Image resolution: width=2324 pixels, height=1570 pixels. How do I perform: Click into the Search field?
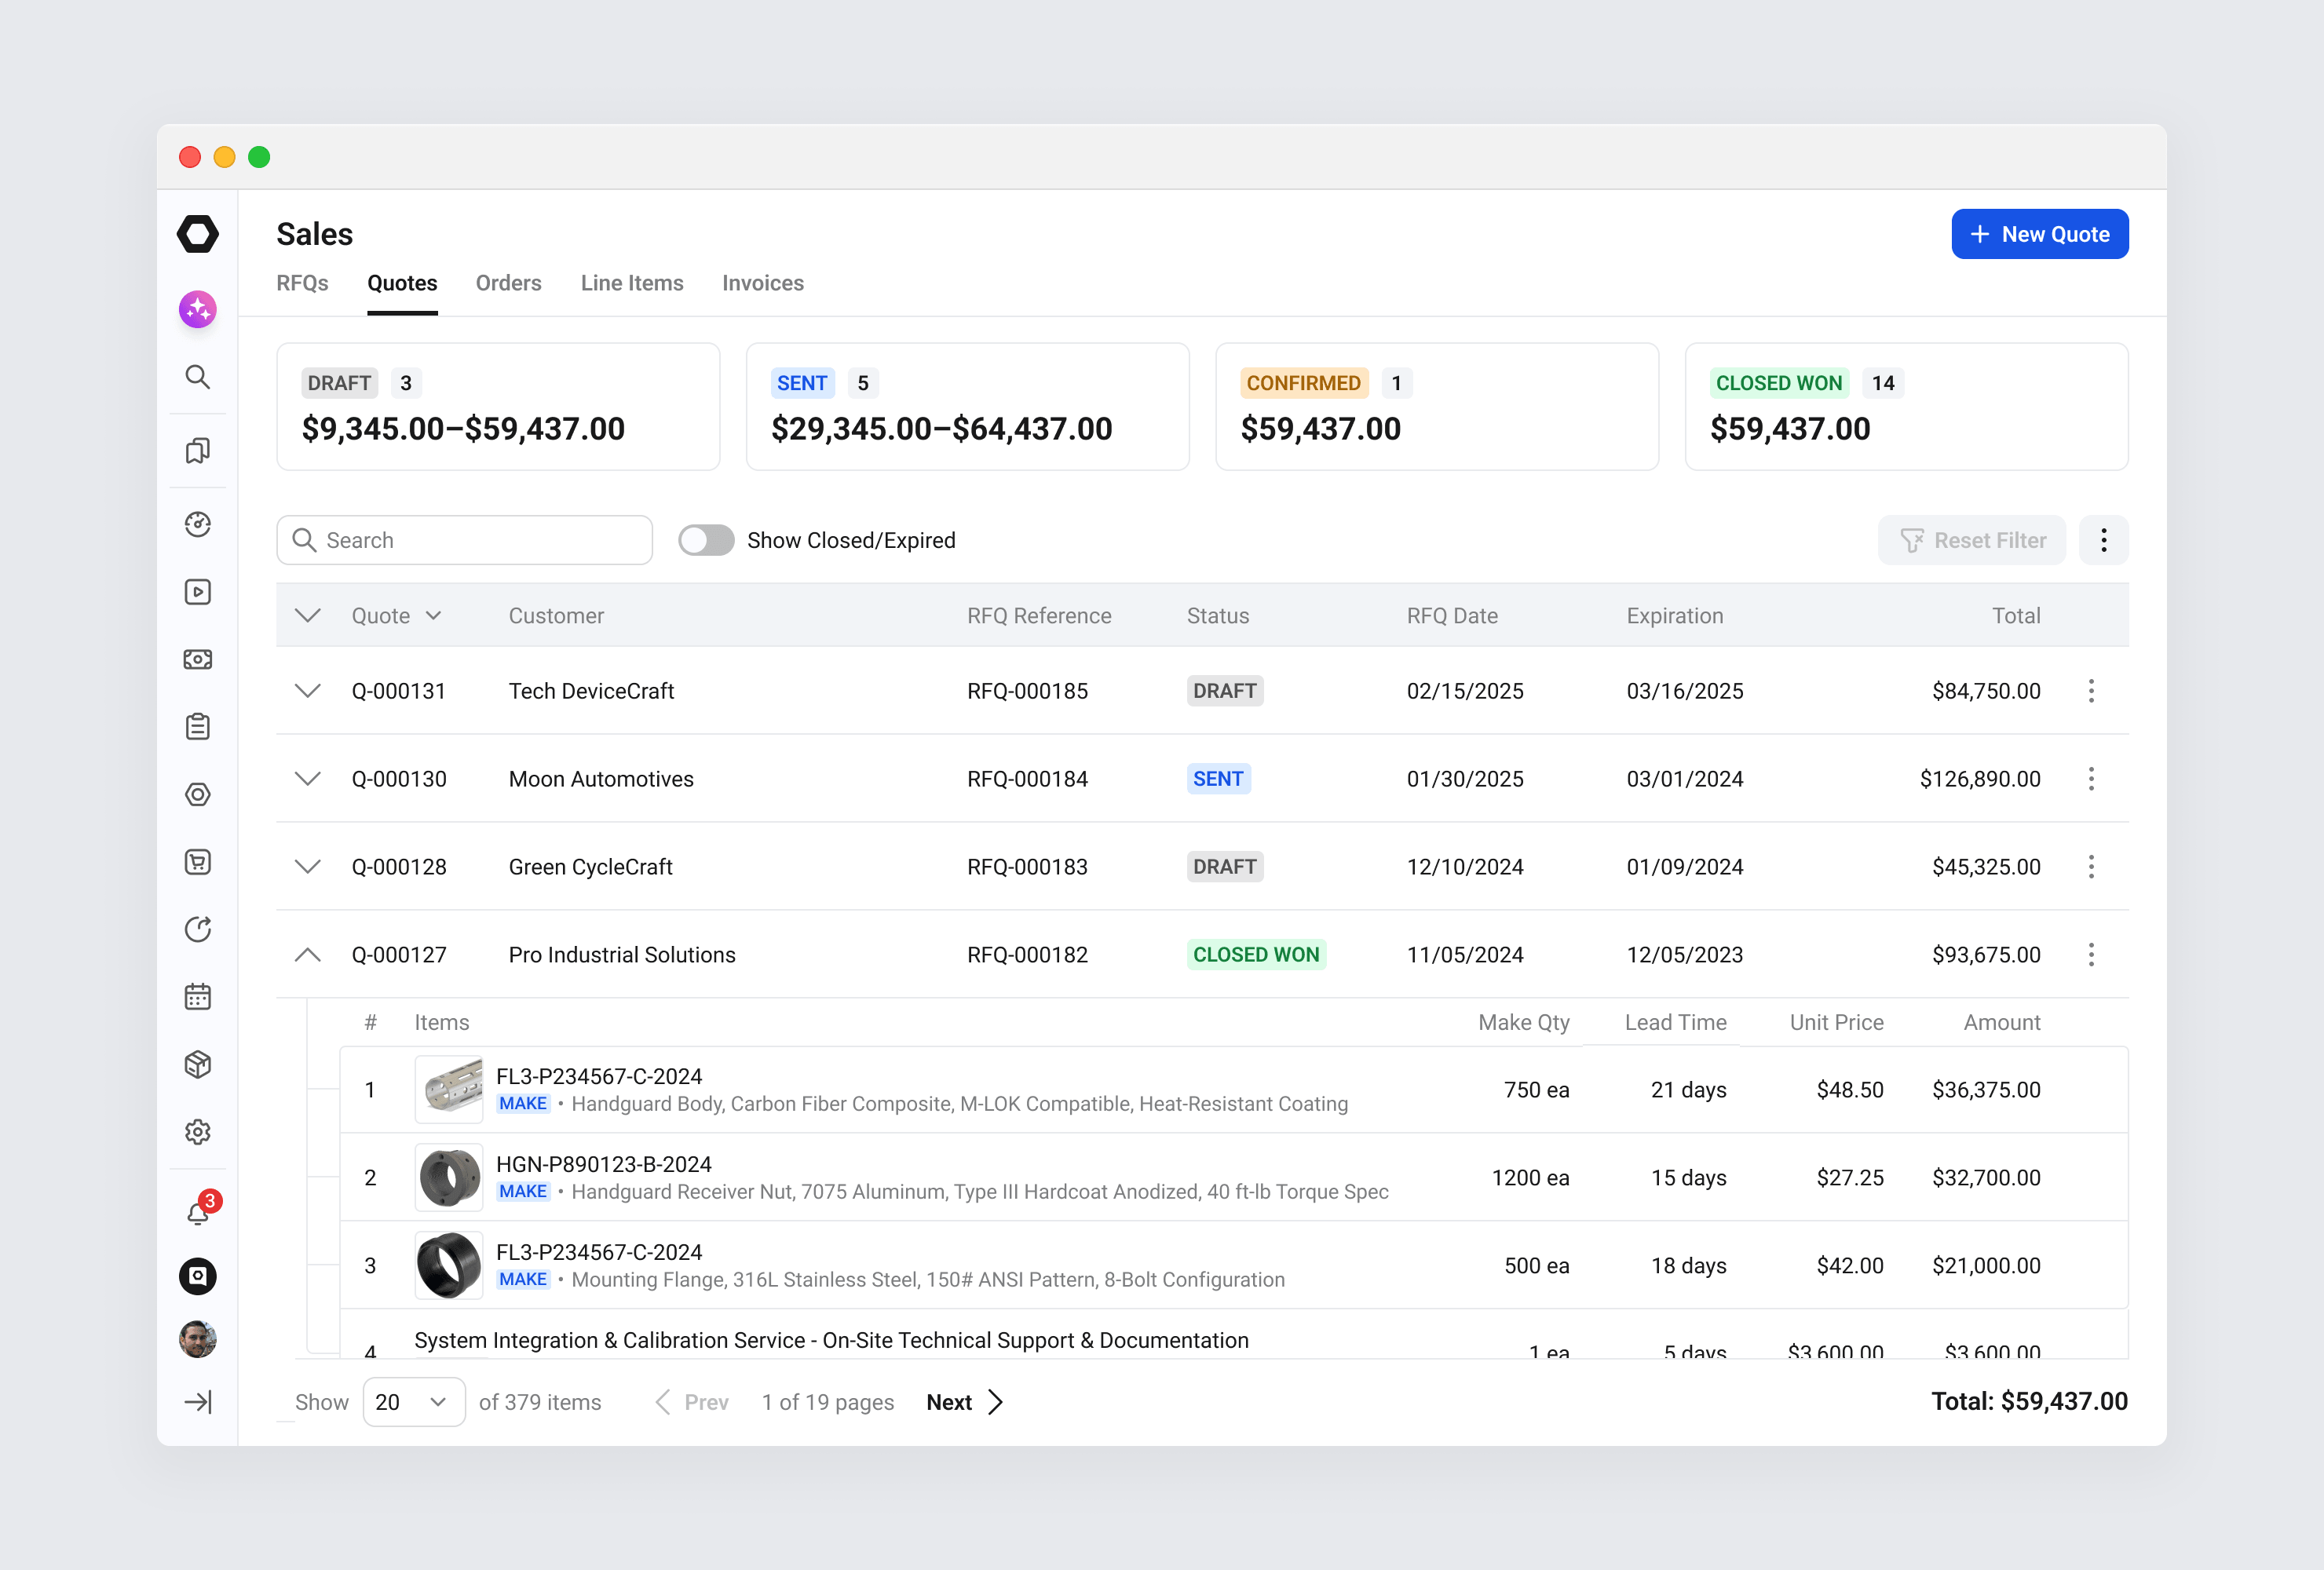click(464, 540)
